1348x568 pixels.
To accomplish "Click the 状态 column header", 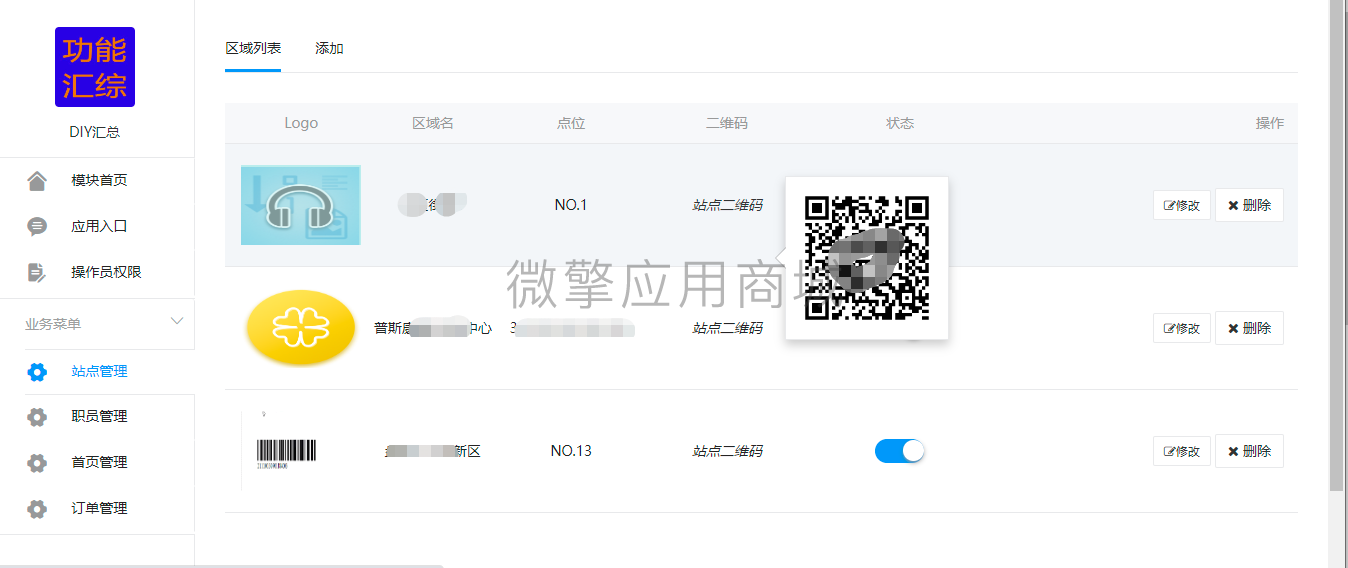I will (x=900, y=123).
